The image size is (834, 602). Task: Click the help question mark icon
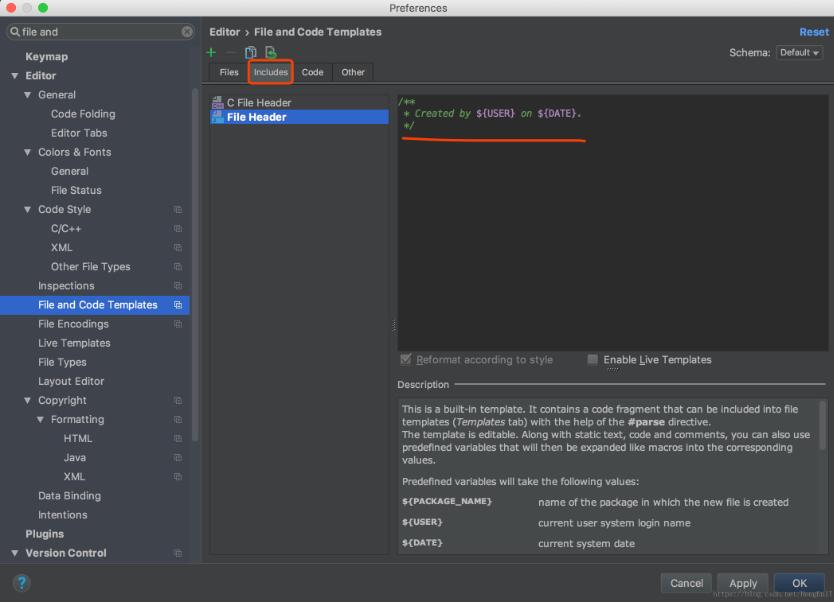(21, 583)
